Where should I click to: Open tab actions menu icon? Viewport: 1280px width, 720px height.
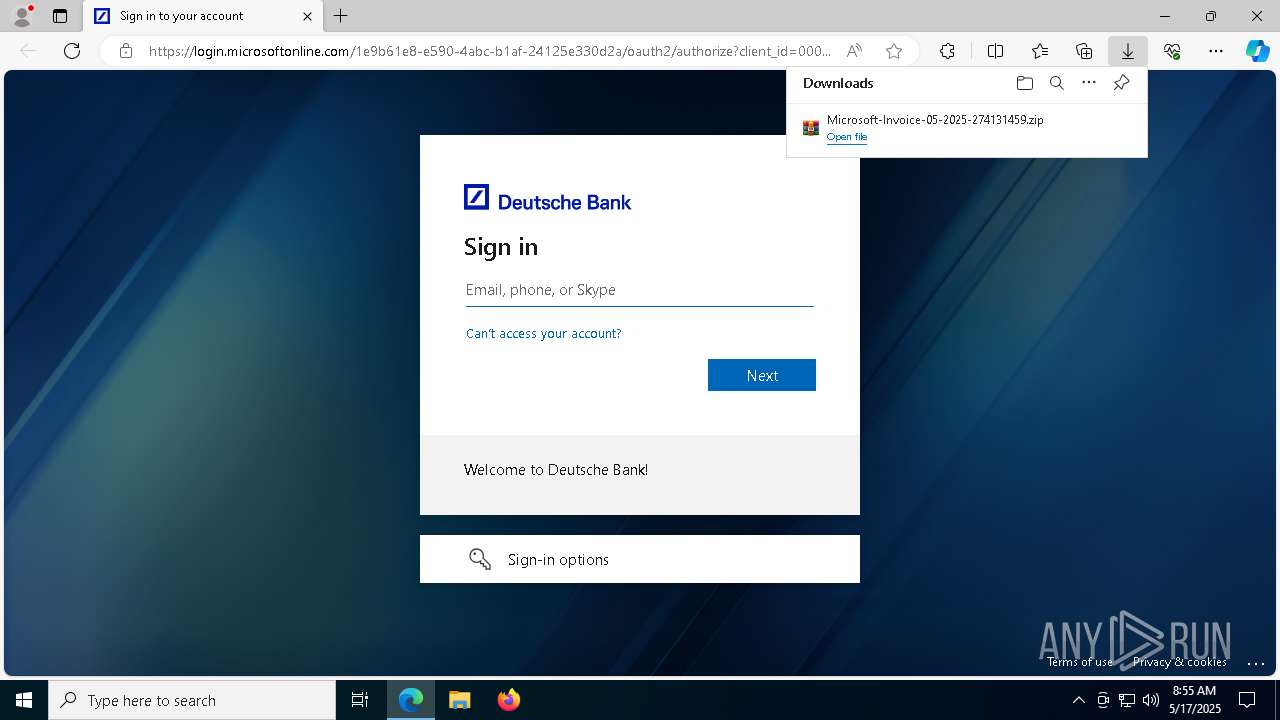pyautogui.click(x=60, y=16)
